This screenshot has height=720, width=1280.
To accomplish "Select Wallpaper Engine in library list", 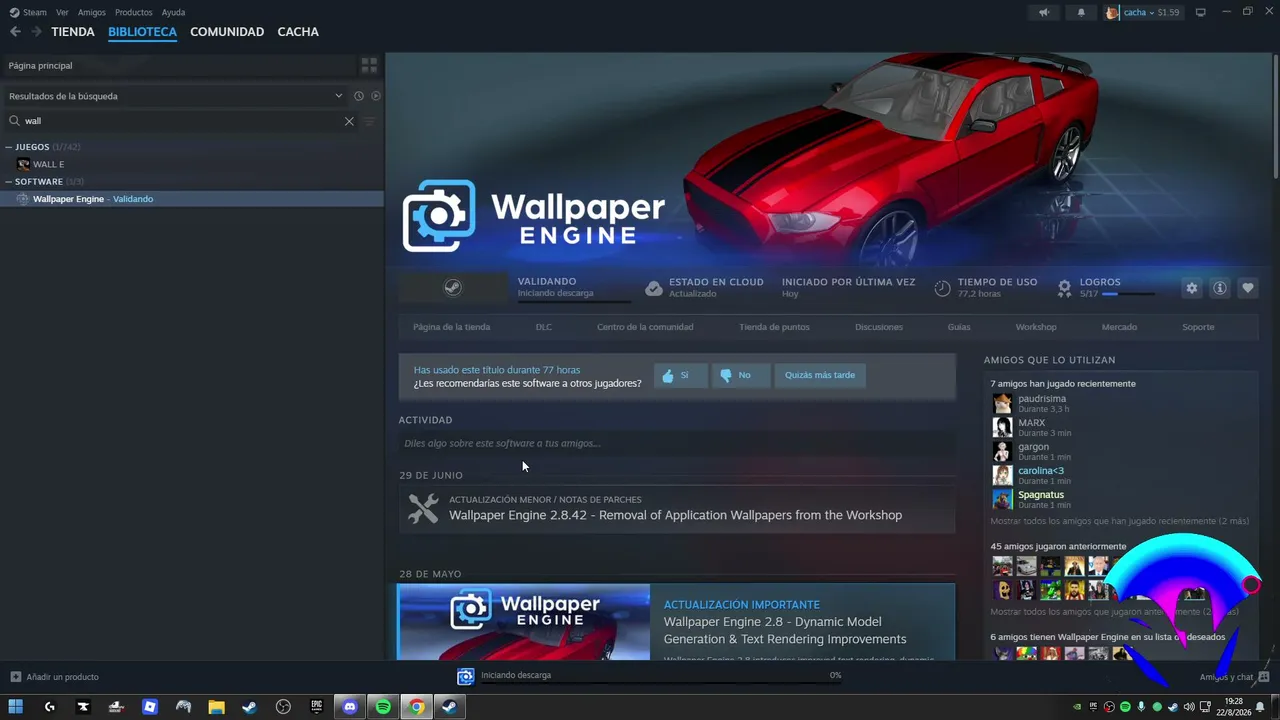I will click(x=192, y=199).
